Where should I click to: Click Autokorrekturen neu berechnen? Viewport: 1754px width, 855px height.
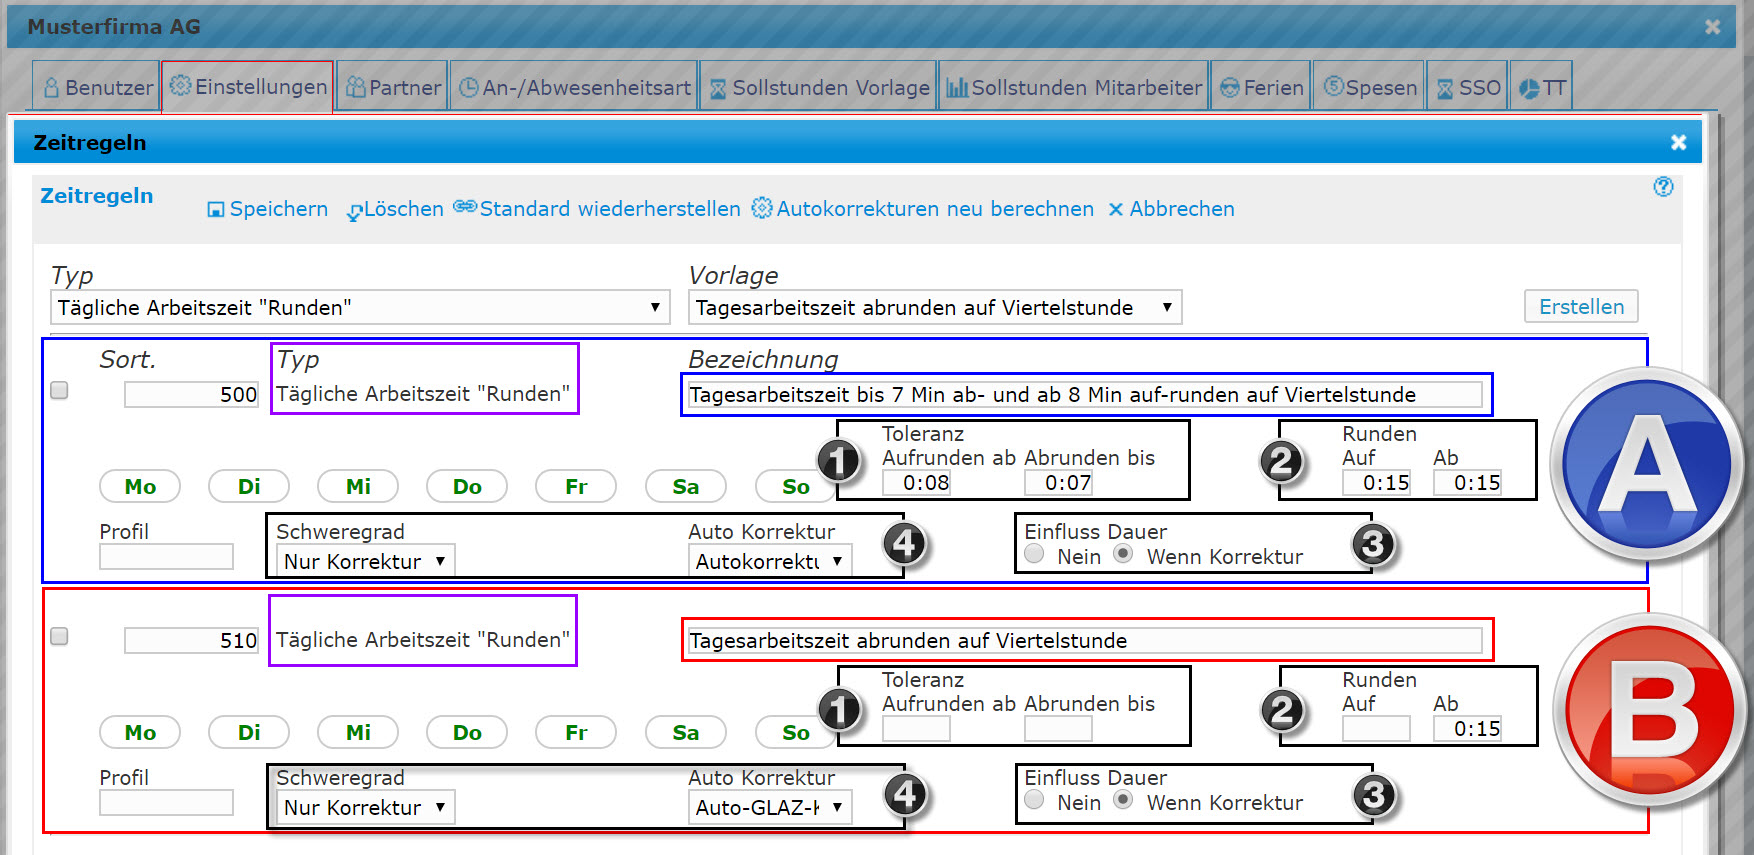(935, 209)
